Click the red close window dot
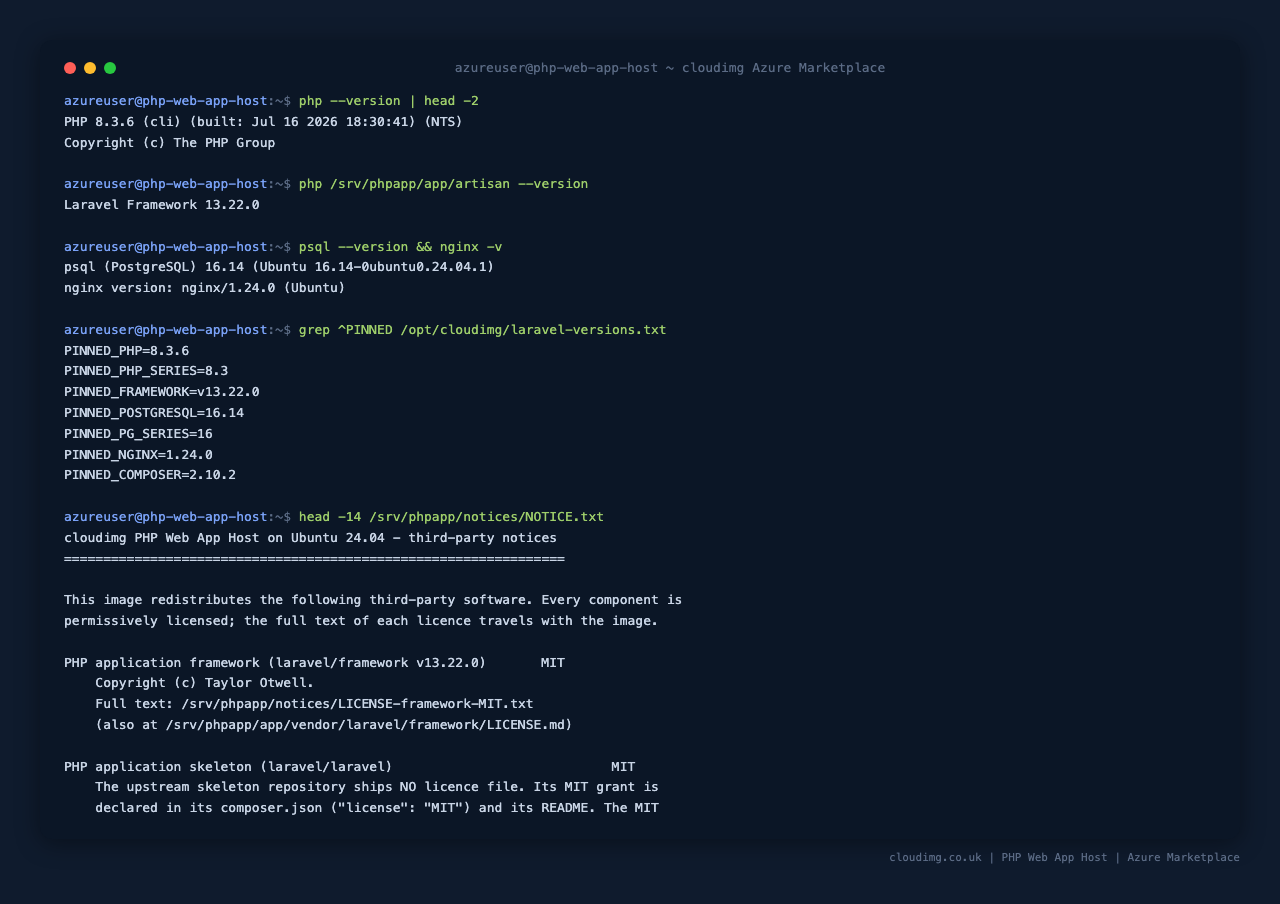Viewport: 1280px width, 904px height. coord(70,68)
